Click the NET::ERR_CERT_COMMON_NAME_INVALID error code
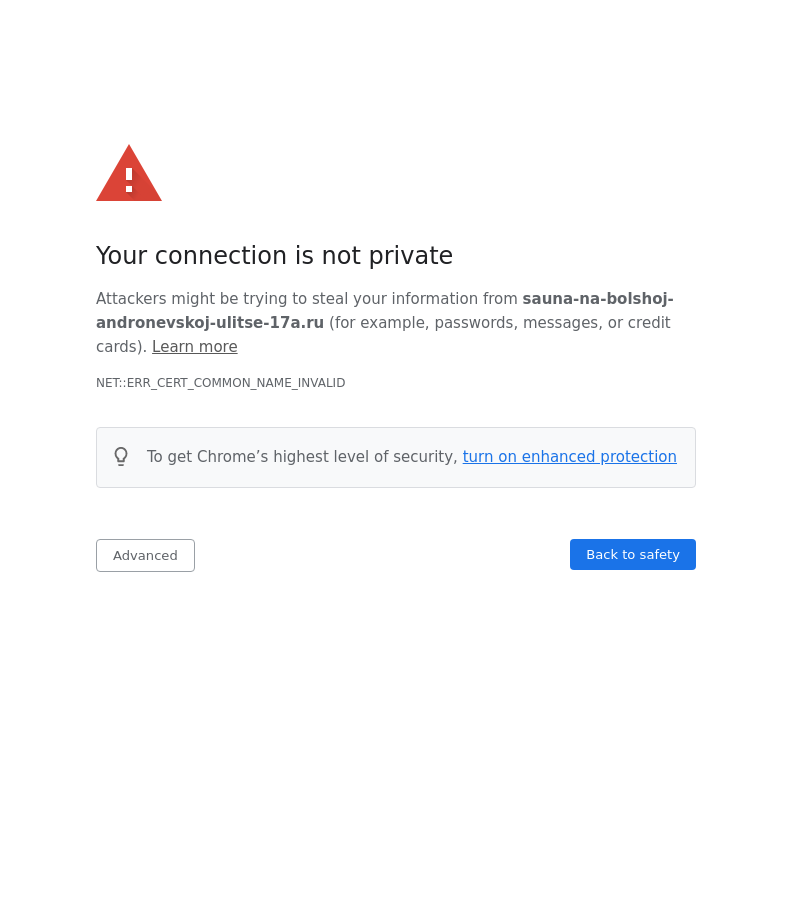 pyautogui.click(x=220, y=383)
